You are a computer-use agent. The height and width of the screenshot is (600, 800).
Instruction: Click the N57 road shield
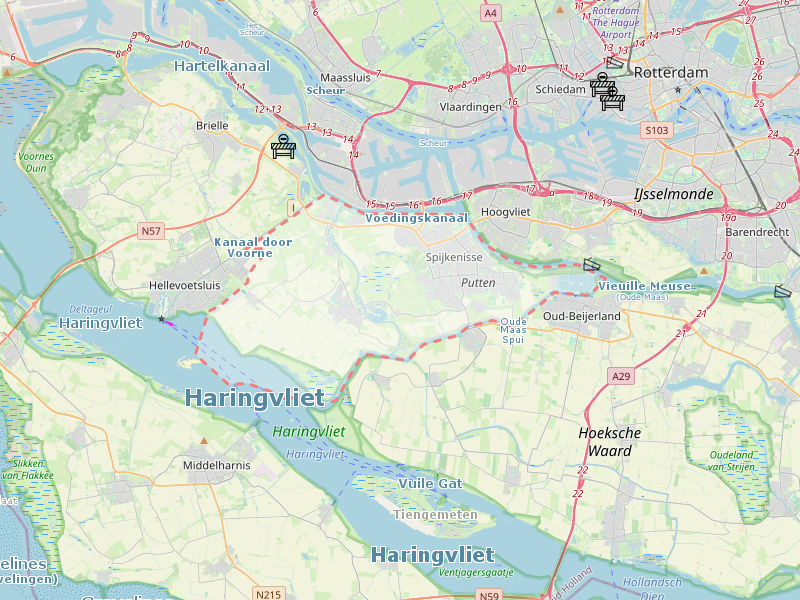[x=151, y=231]
